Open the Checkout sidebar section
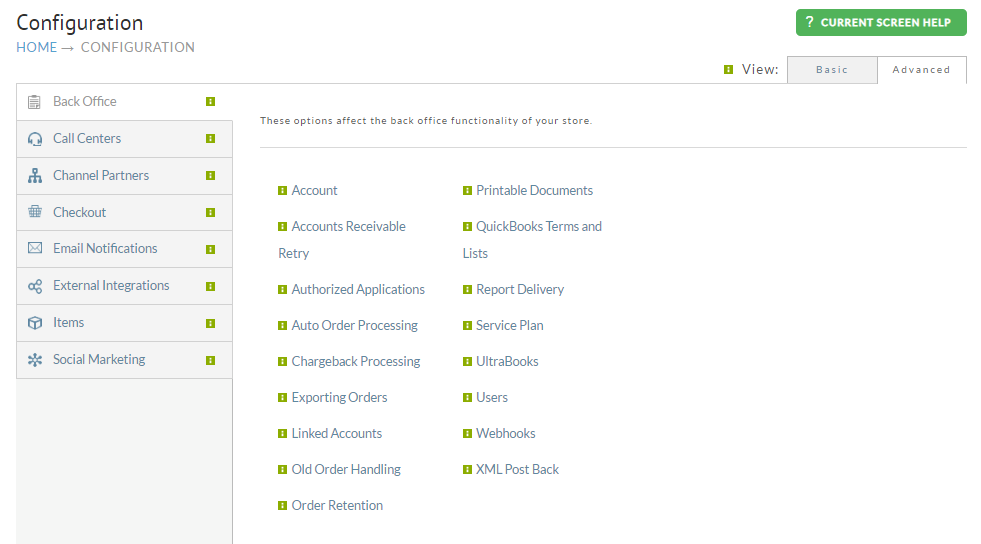Screen dimensions: 981x544 pos(125,213)
